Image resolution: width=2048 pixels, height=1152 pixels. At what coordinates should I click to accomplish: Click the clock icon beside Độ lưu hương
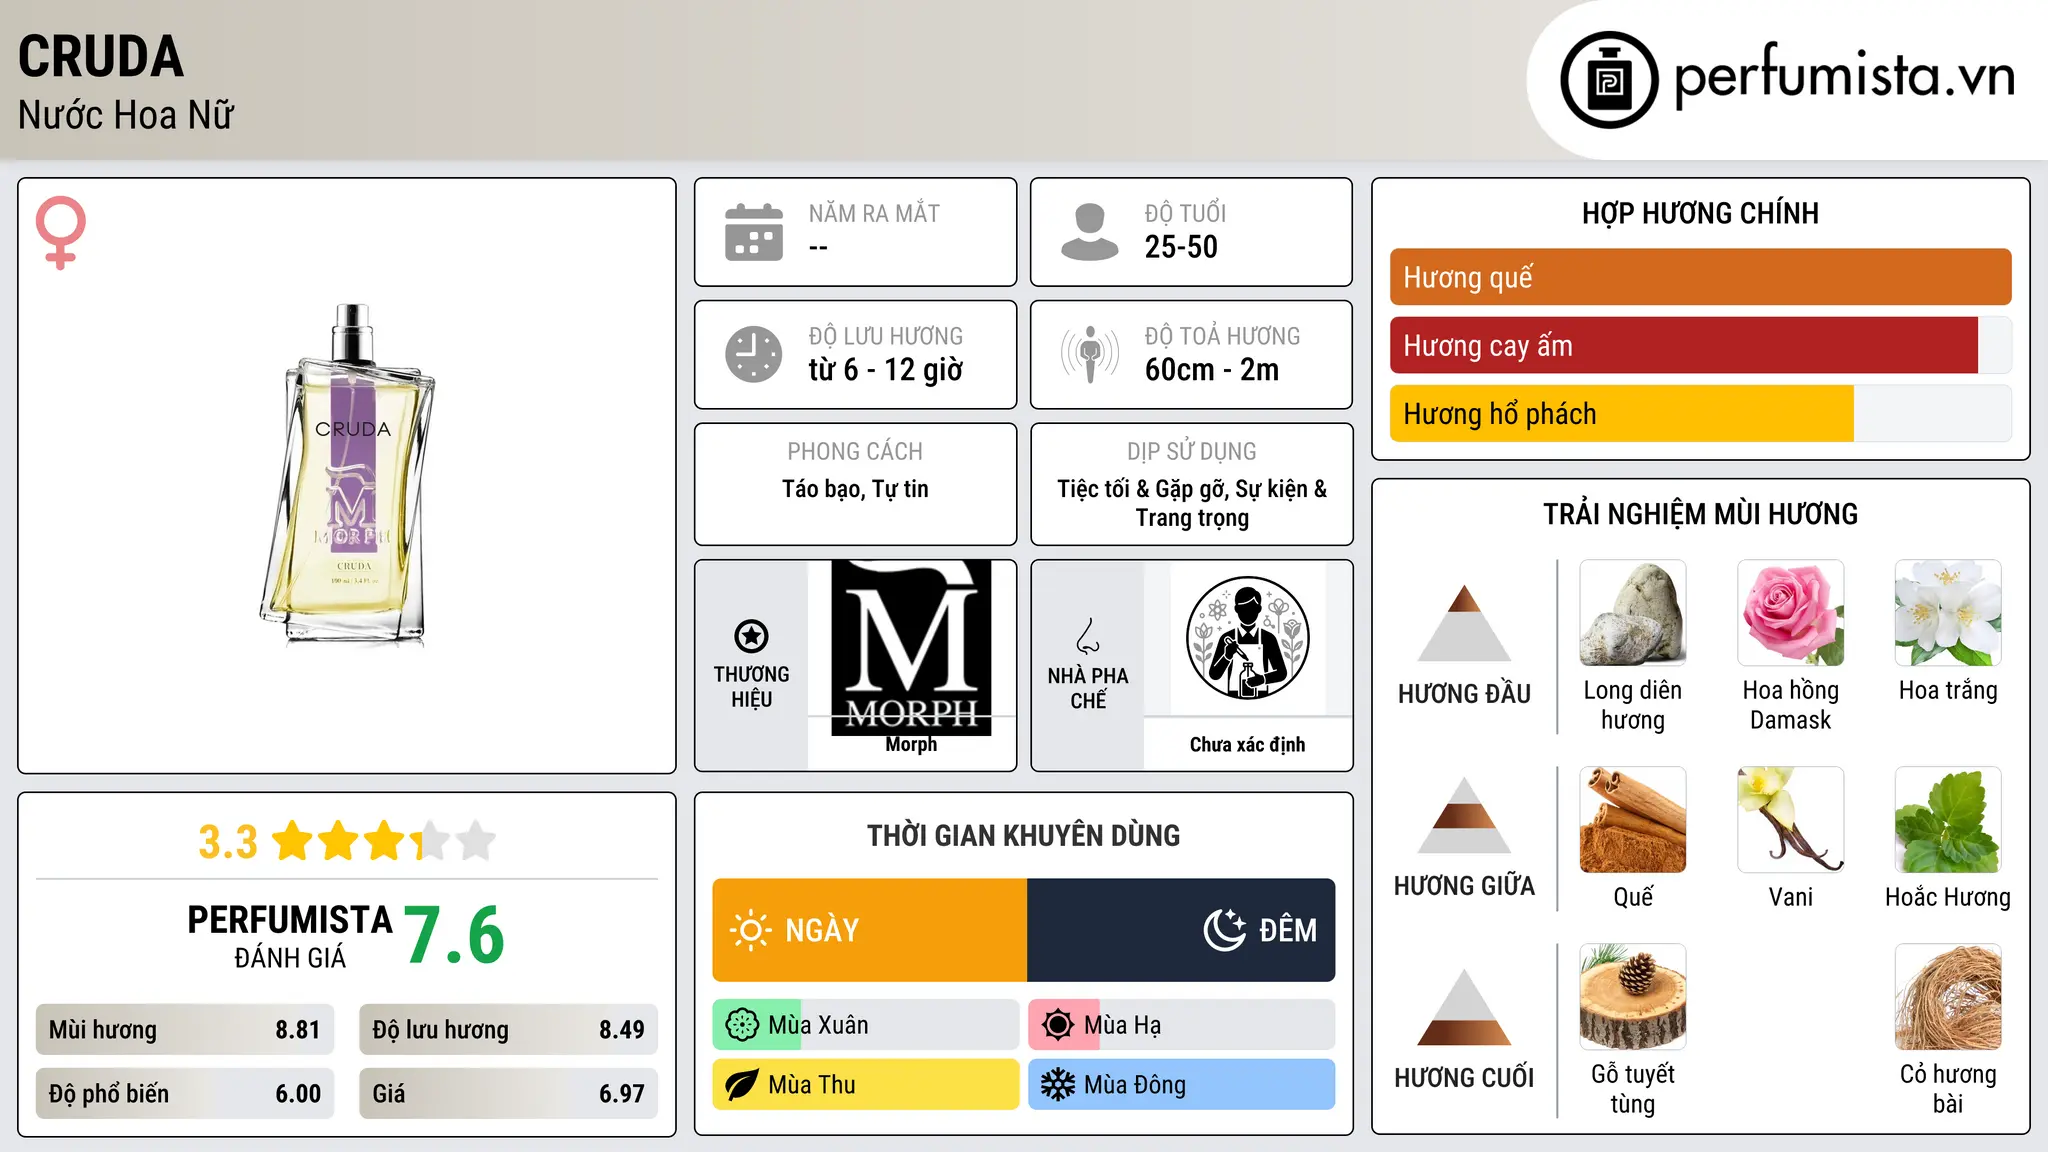tap(754, 354)
